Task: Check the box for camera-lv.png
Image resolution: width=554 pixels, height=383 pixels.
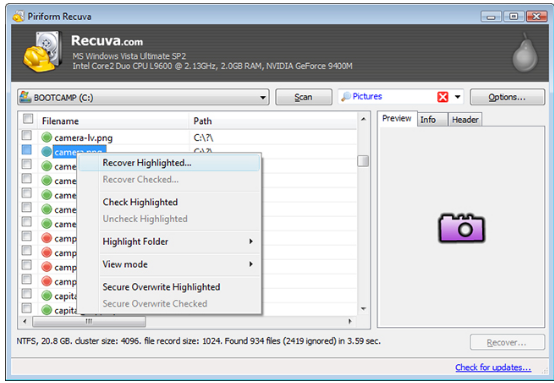Action: tap(26, 135)
